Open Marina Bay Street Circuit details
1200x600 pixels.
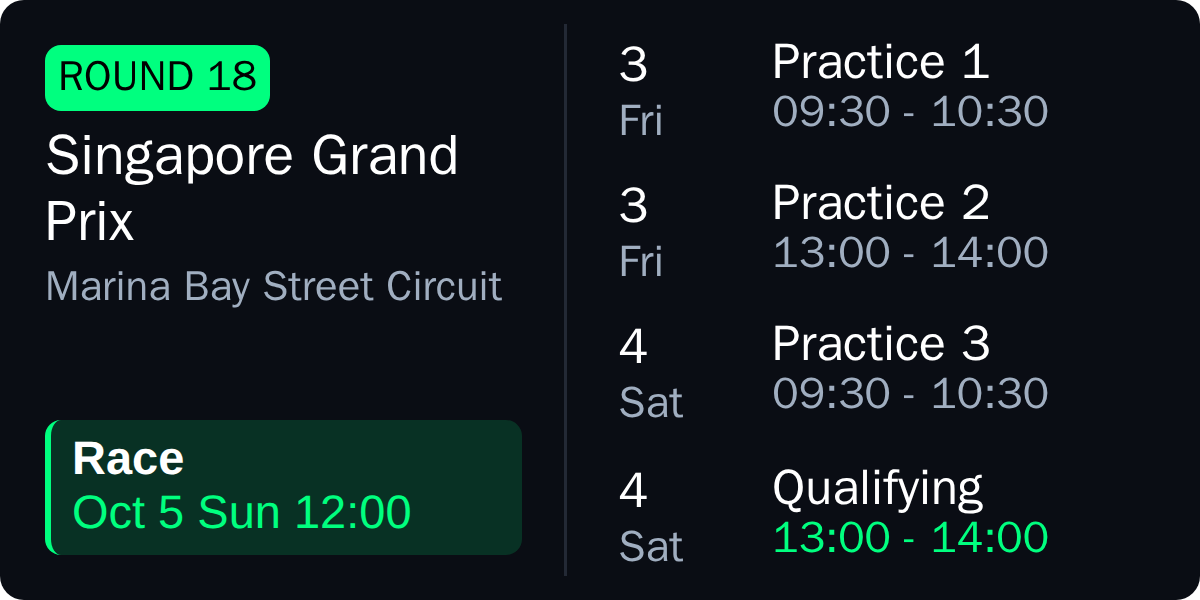click(x=273, y=287)
